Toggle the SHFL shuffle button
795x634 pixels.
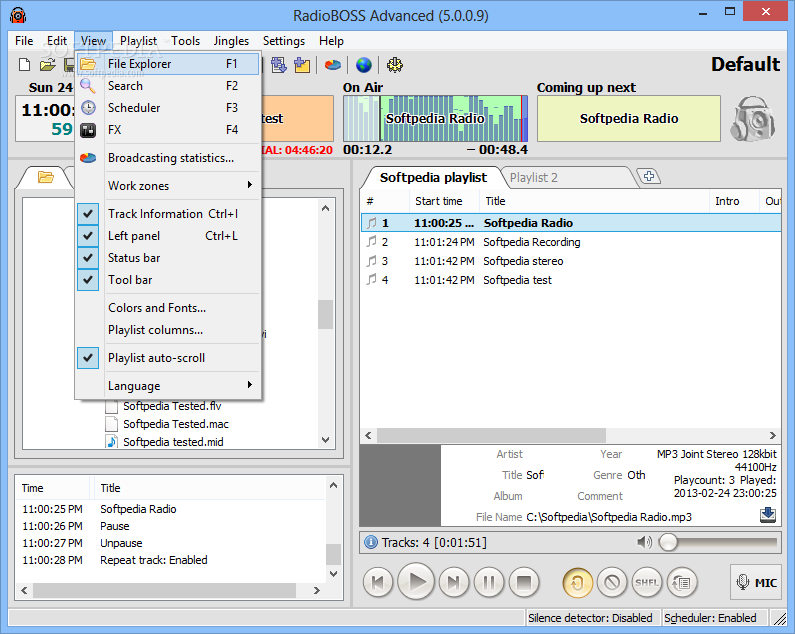tap(647, 582)
